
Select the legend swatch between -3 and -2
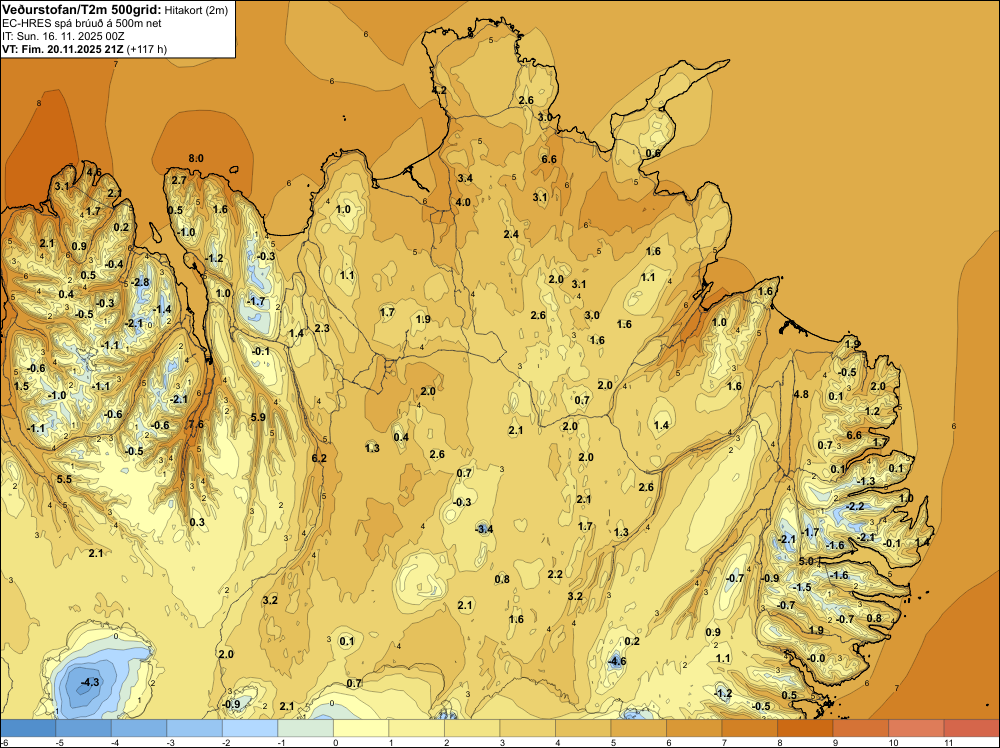point(195,728)
